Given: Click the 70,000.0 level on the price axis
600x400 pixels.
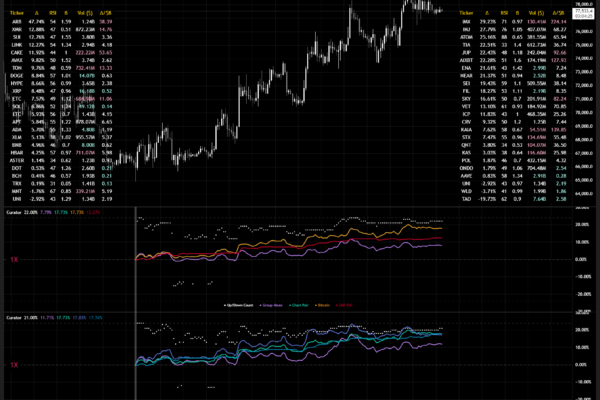Looking at the screenshot, I should tap(584, 113).
